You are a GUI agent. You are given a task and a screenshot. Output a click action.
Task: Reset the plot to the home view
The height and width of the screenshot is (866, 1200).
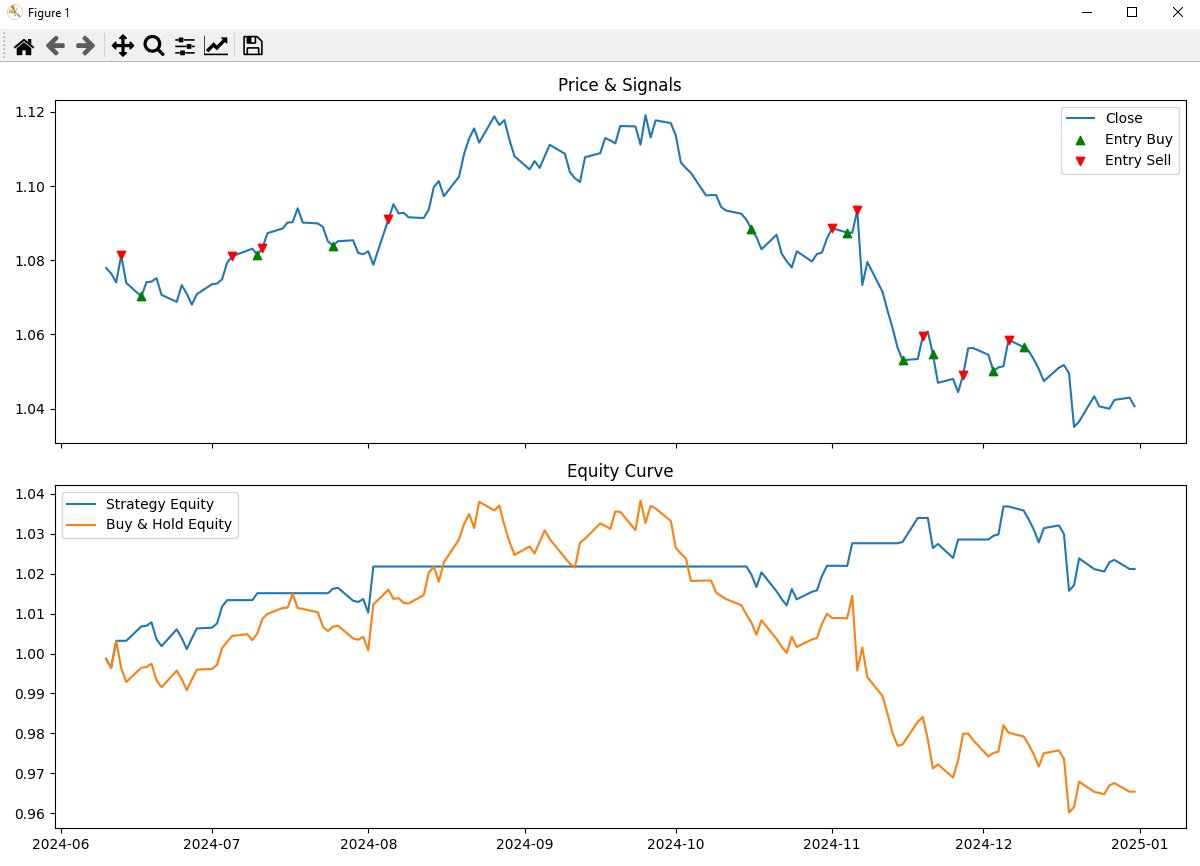pos(24,46)
